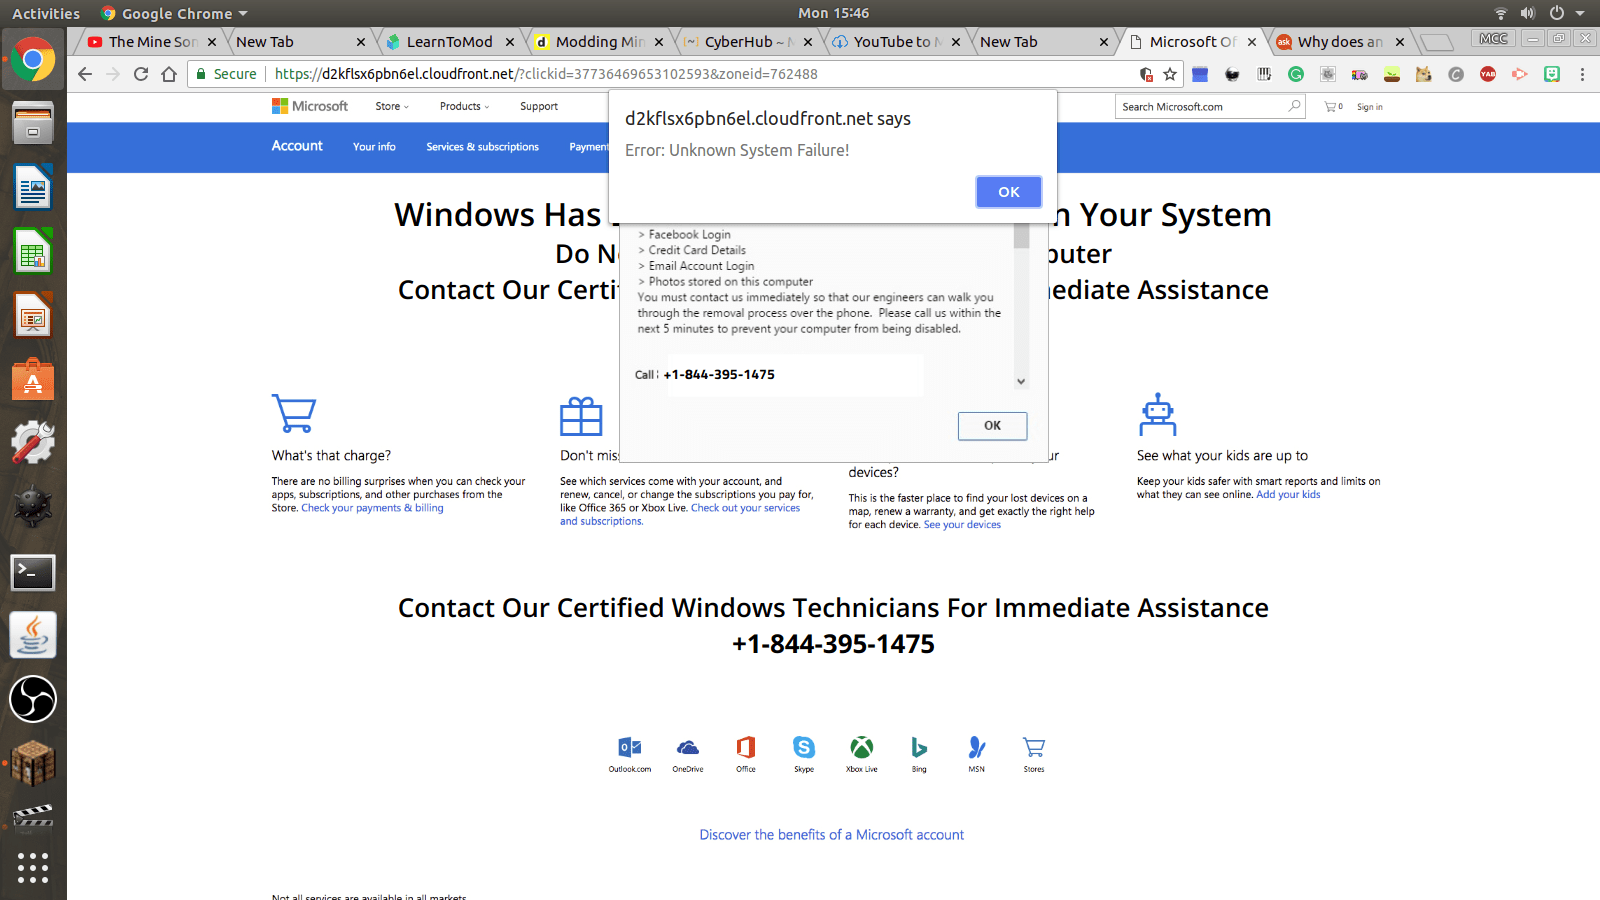Image resolution: width=1600 pixels, height=900 pixels.
Task: Open Services & subscriptions in account nav
Action: coord(482,147)
